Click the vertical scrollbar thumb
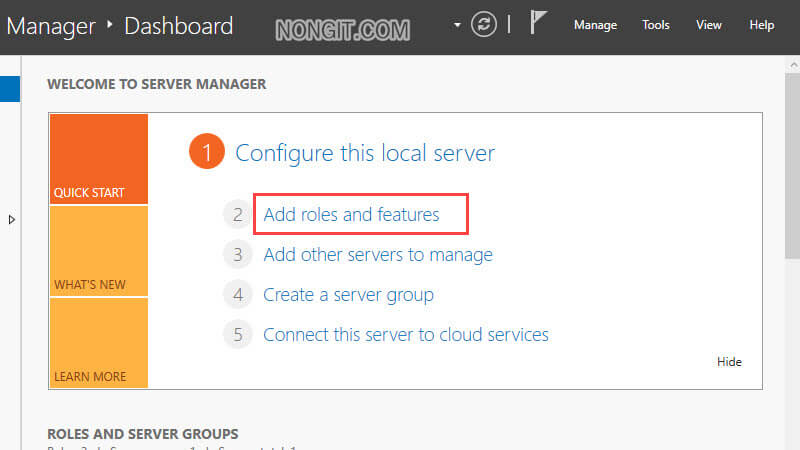 792,166
